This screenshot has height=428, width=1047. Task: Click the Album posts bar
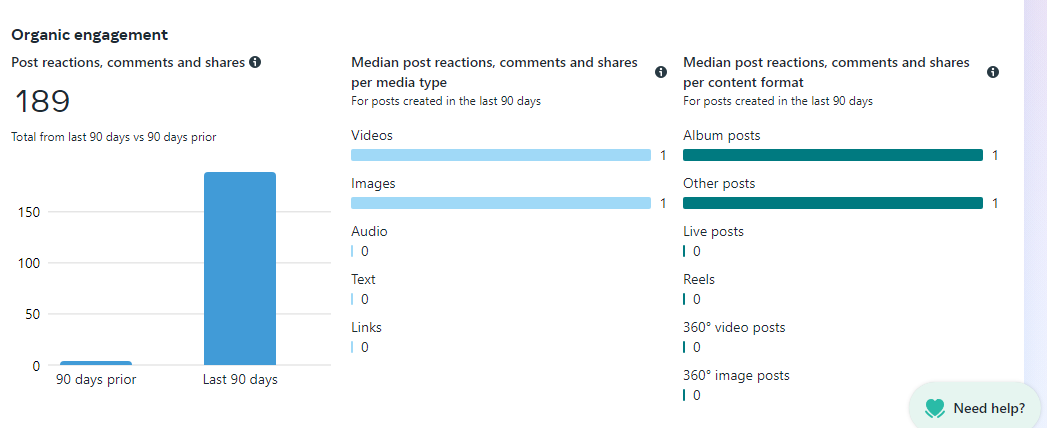(x=832, y=155)
